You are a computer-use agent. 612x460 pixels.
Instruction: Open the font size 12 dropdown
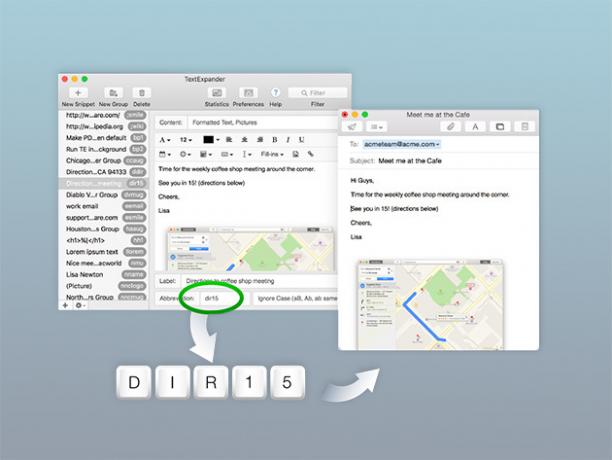point(186,140)
